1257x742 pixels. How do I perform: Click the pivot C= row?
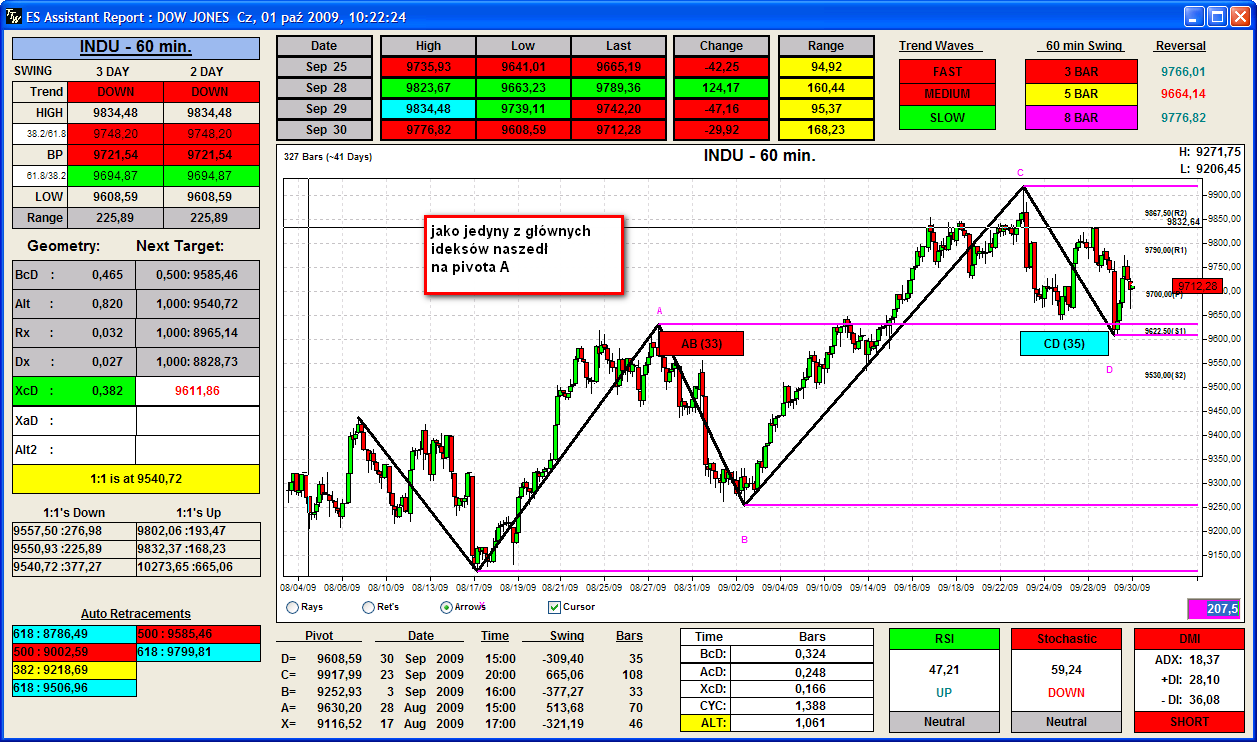pos(462,675)
